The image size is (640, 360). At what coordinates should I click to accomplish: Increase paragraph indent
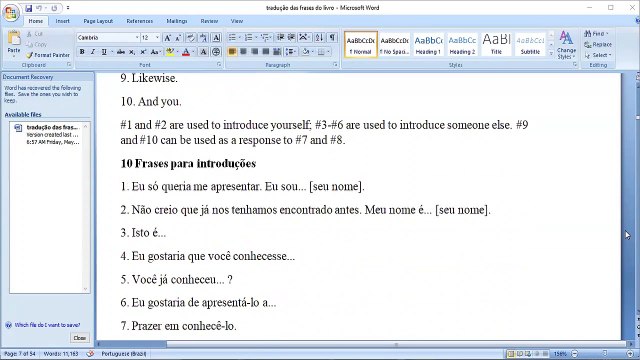click(291, 38)
